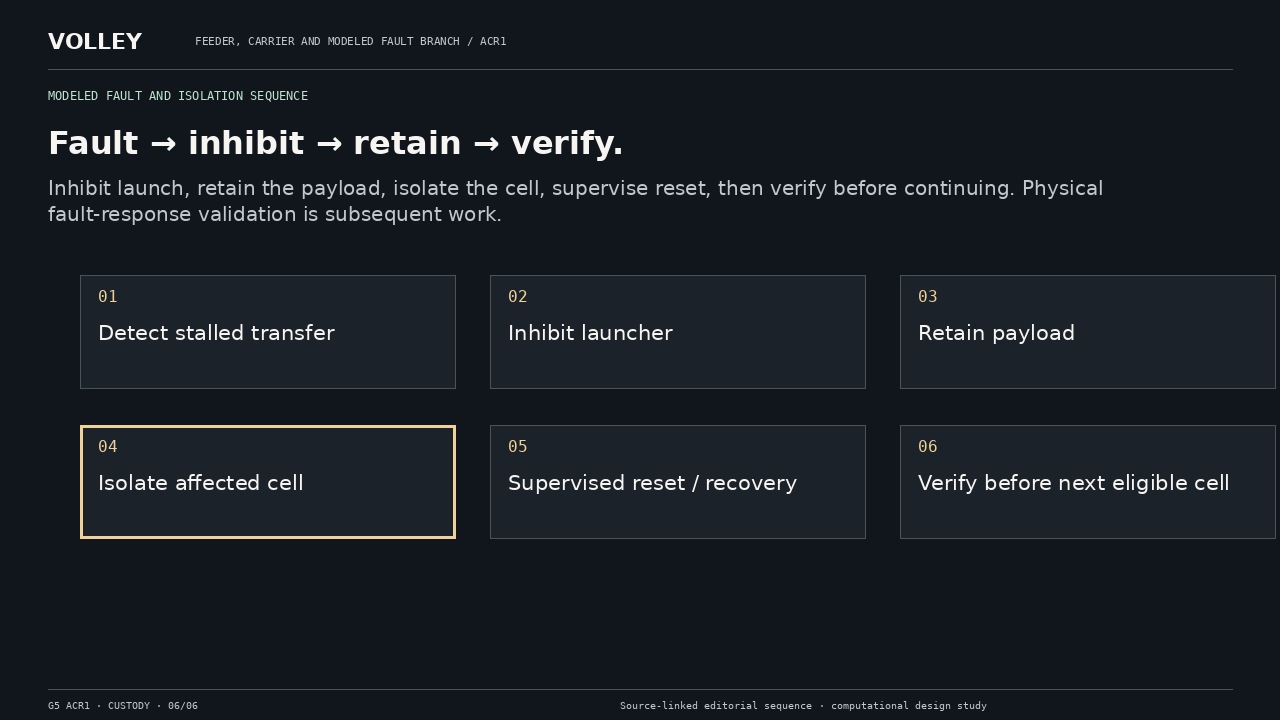The image size is (1280, 720).
Task: Click the 'MODELED FAULT AND ISOLATION SEQUENCE' label
Action: [x=178, y=96]
